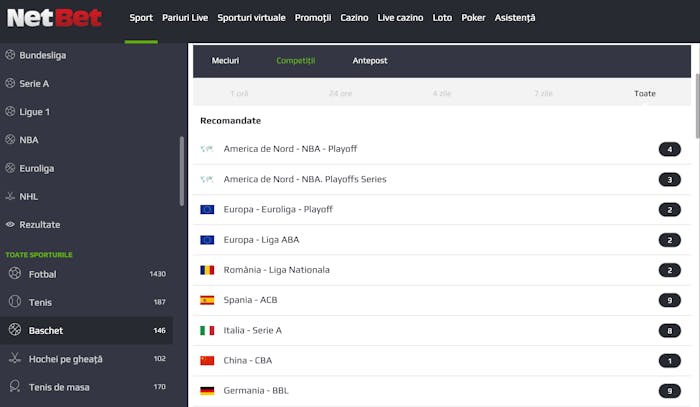Click the Italy flag icon

207,330
